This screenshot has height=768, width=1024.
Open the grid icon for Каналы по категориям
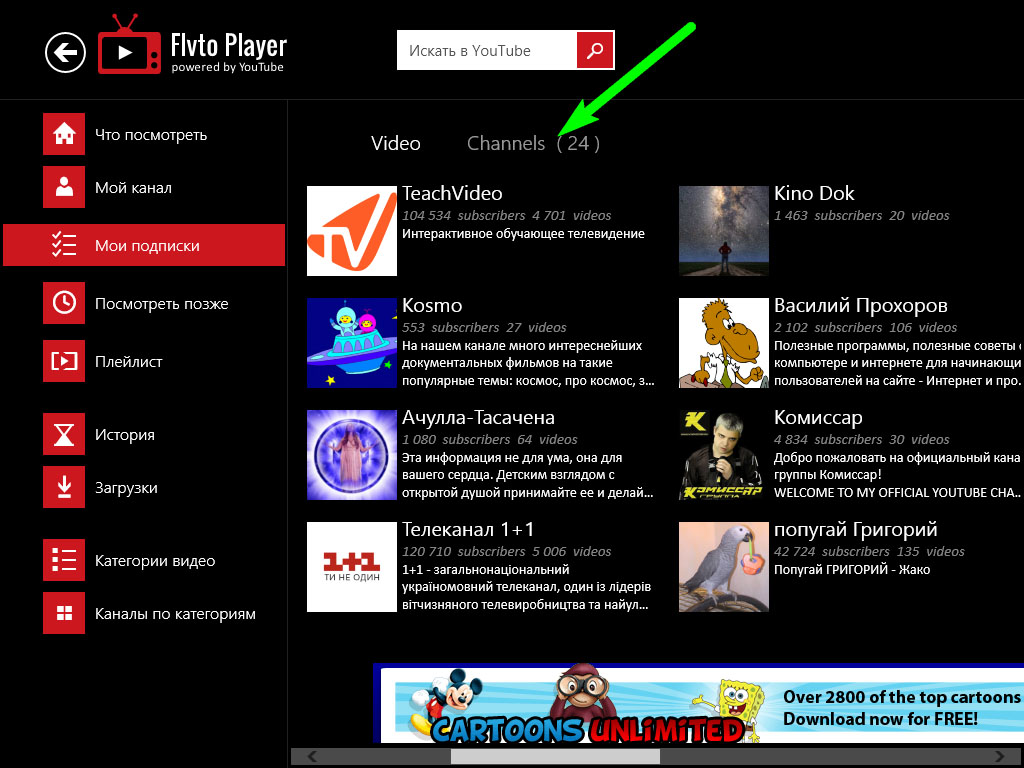64,613
